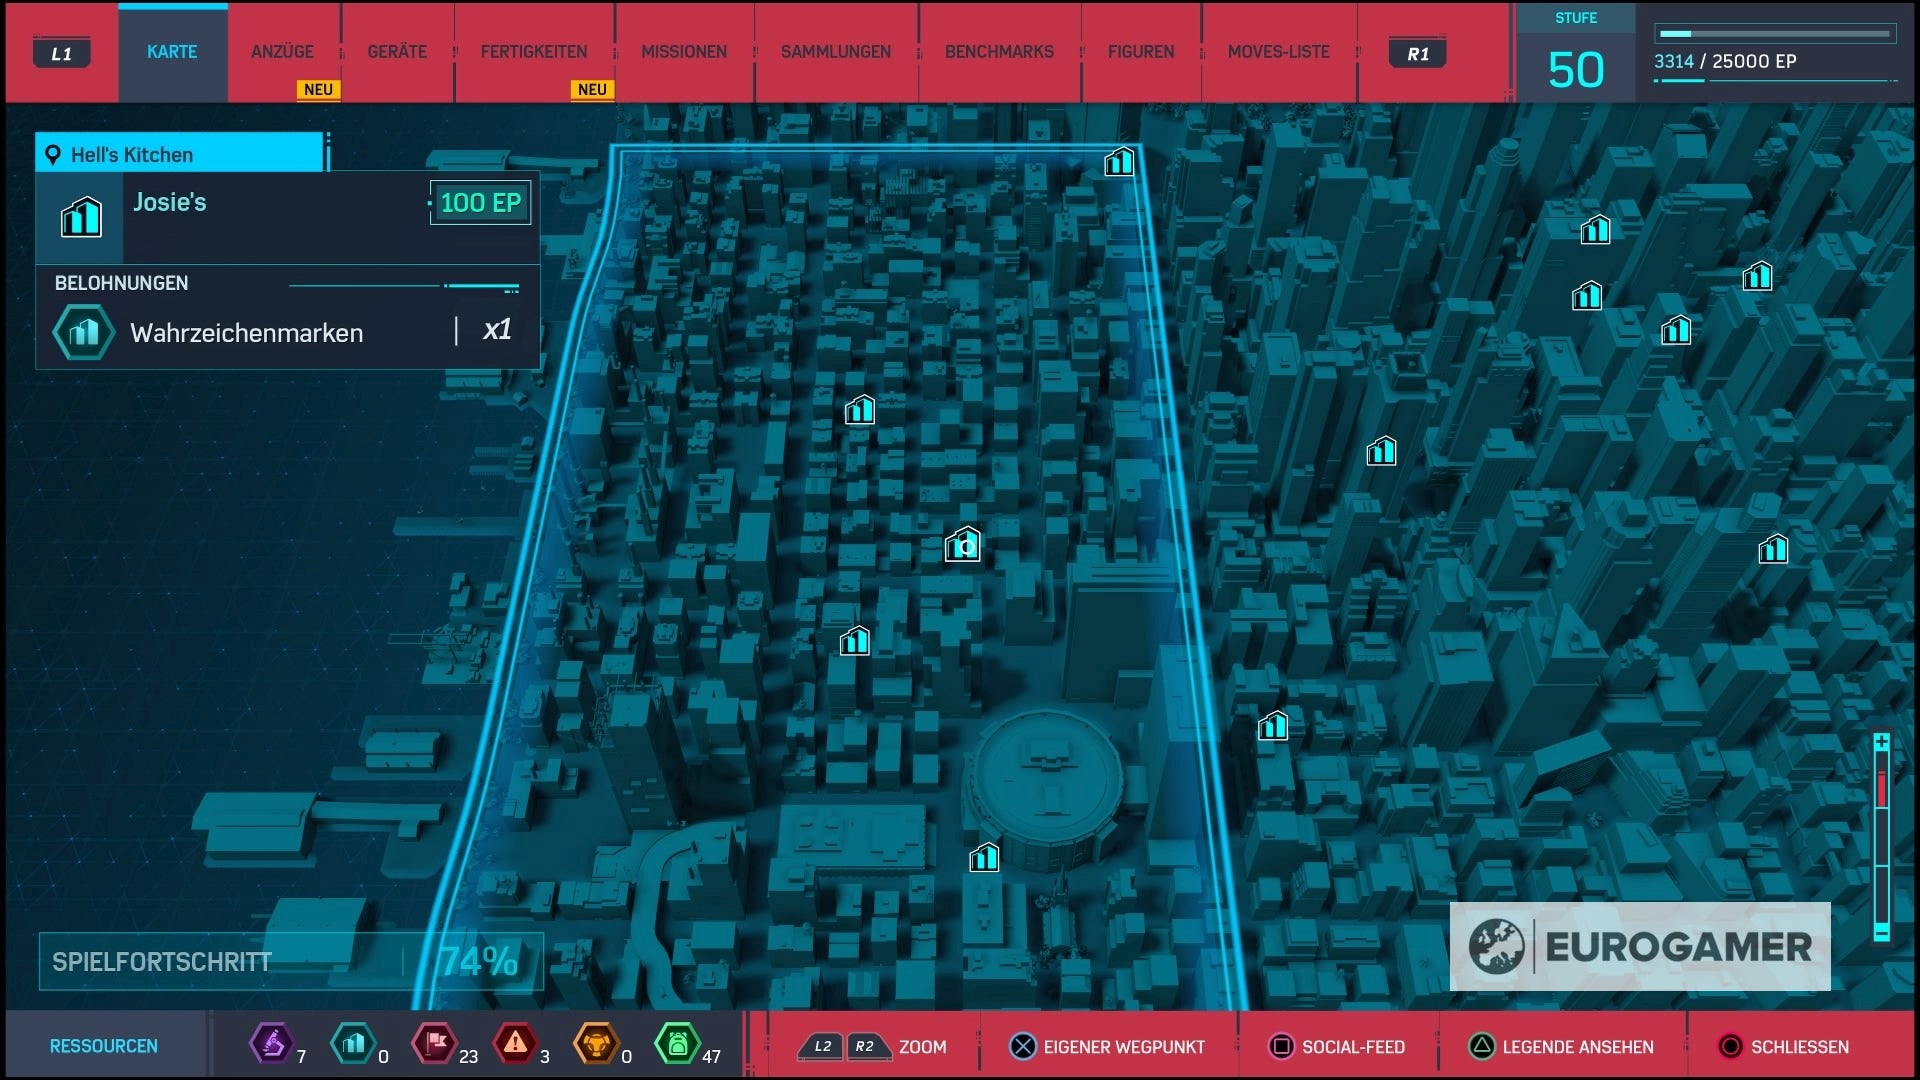The image size is (1920, 1080).
Task: Click the R1 shoulder button icon
Action: click(x=1418, y=53)
